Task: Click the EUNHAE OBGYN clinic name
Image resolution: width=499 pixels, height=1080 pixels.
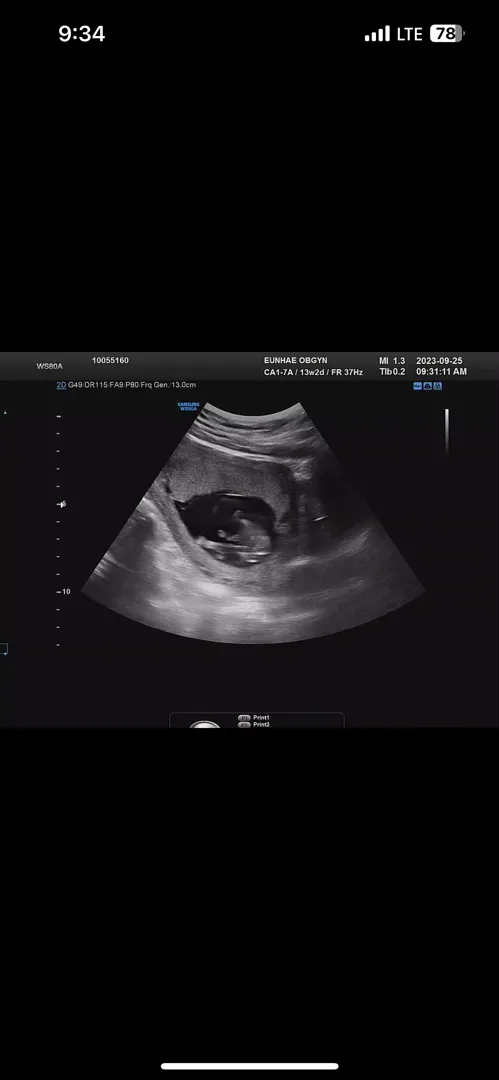Action: (297, 360)
